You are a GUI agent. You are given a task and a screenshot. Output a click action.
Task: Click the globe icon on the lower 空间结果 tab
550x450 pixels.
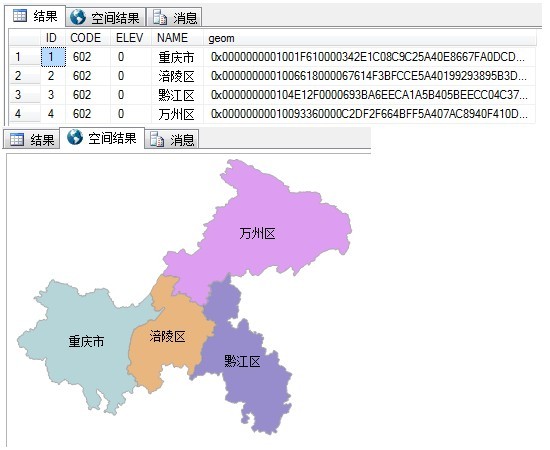tap(75, 137)
